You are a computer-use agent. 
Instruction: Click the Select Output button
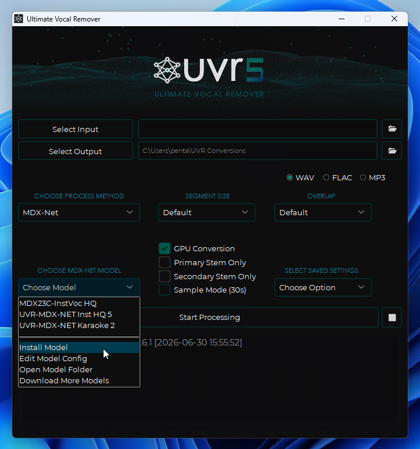pyautogui.click(x=76, y=151)
